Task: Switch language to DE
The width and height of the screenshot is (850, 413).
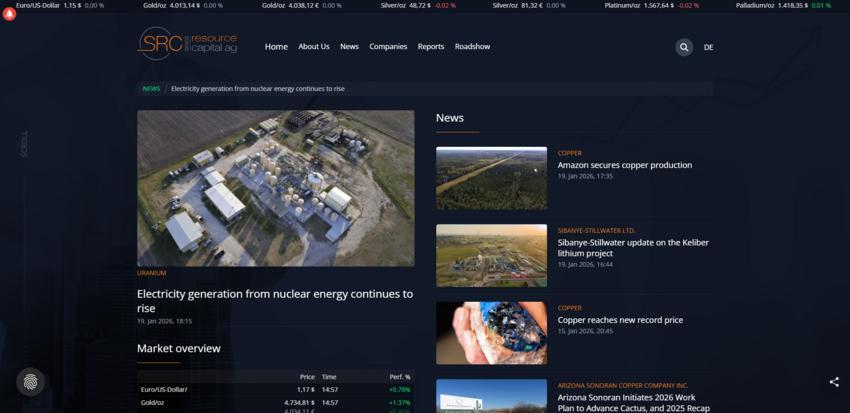Action: pos(708,47)
